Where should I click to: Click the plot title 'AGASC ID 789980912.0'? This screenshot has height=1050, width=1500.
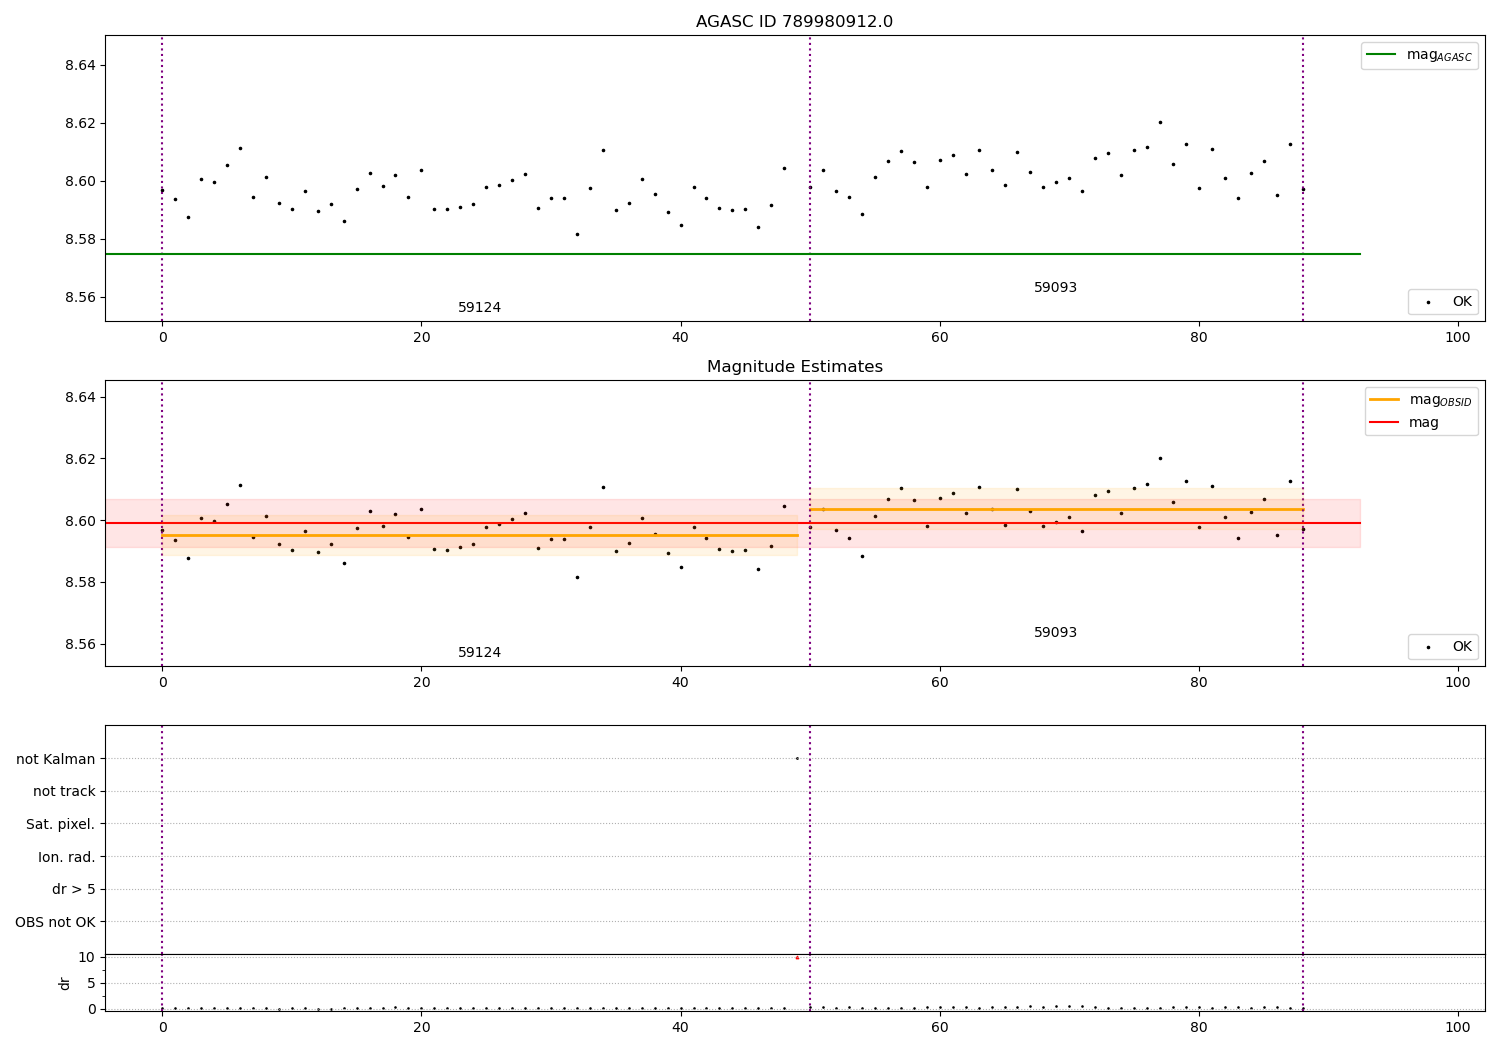coord(794,22)
